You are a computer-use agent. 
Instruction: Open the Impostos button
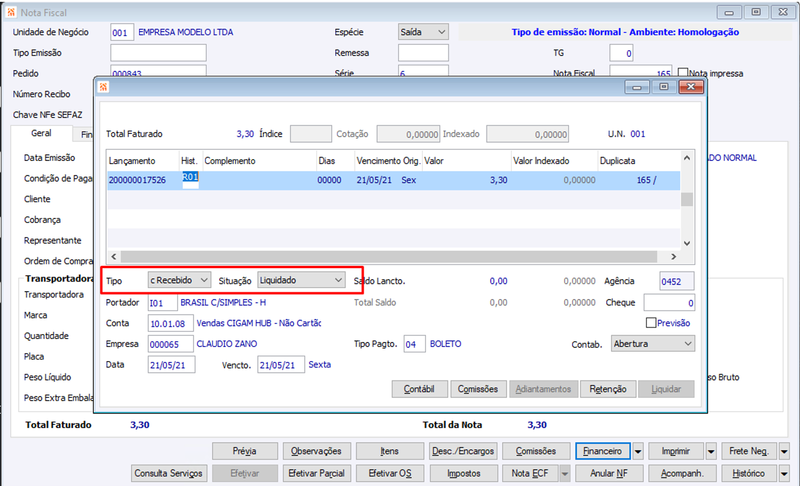click(463, 473)
